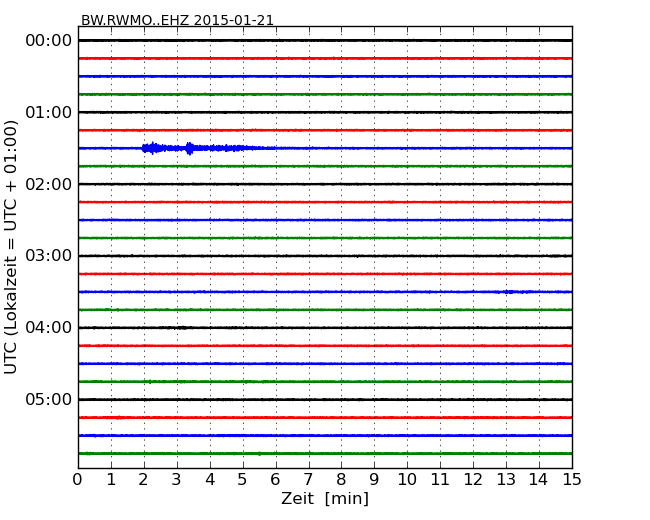Click the UTC Lokalzeit vertical axis label

click(11, 248)
